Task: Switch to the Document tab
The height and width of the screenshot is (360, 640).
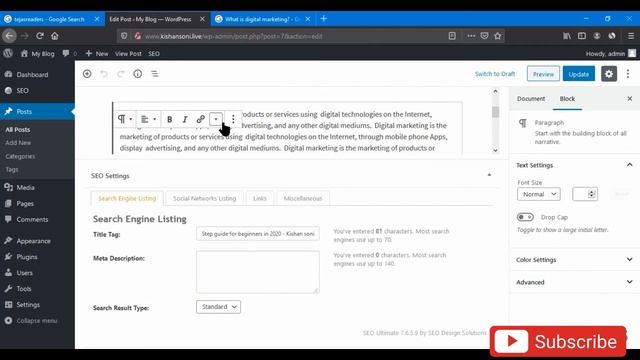Action: [531, 99]
